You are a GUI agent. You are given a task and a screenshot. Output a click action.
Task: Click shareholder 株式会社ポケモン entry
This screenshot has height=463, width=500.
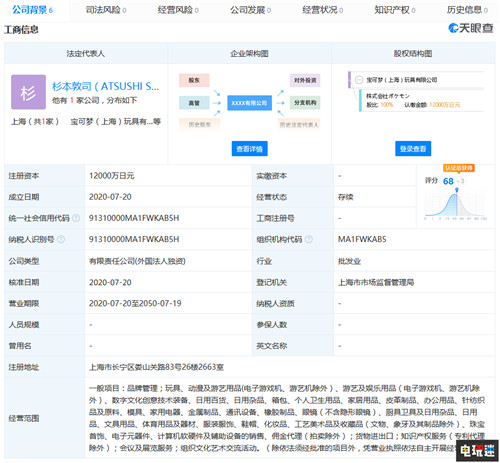[388, 96]
